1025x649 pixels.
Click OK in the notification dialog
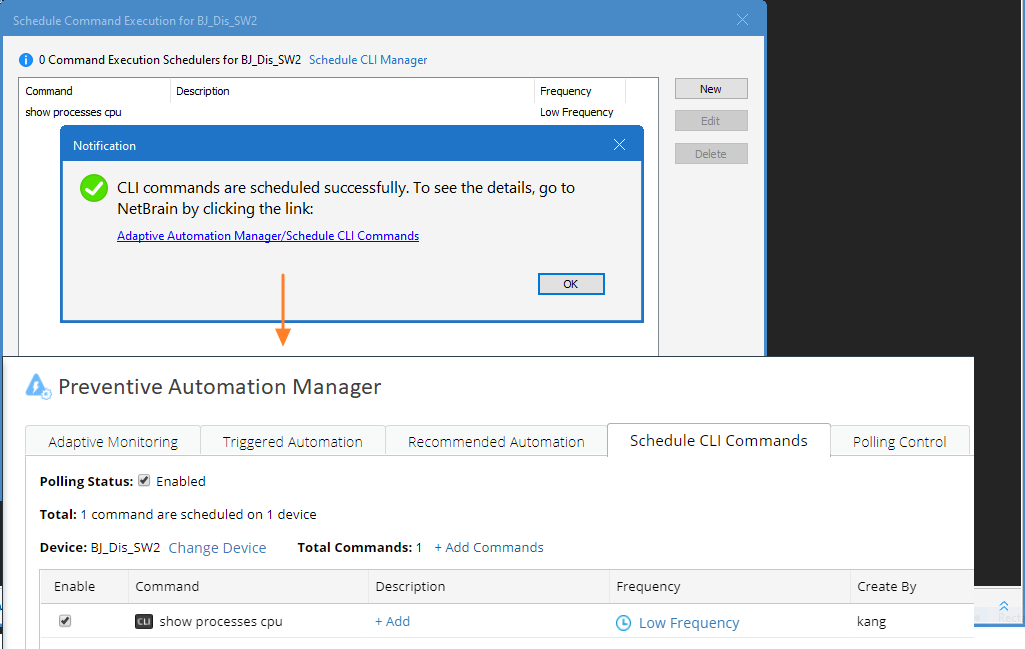571,283
